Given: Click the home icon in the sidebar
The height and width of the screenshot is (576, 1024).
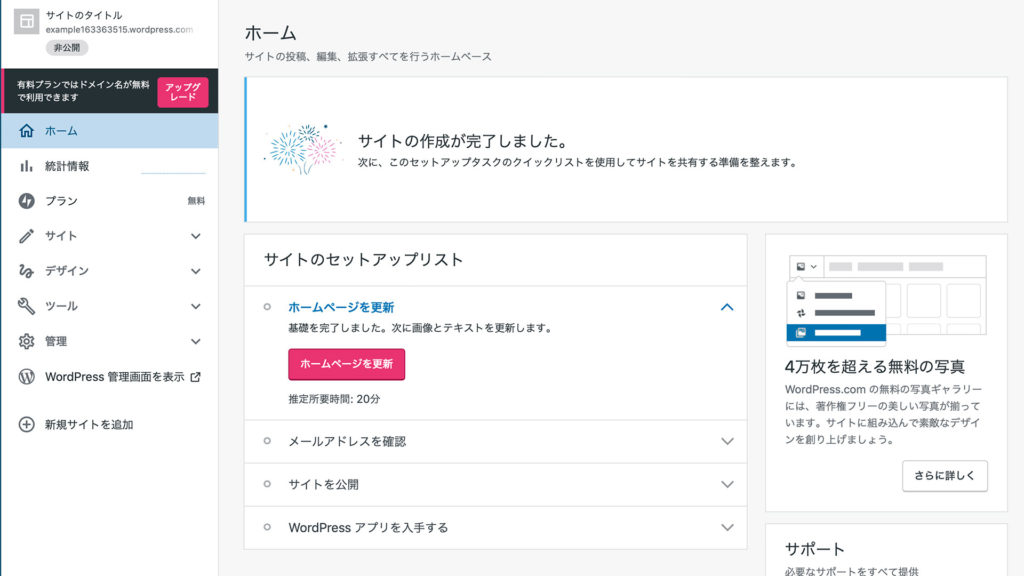Looking at the screenshot, I should coord(26,131).
